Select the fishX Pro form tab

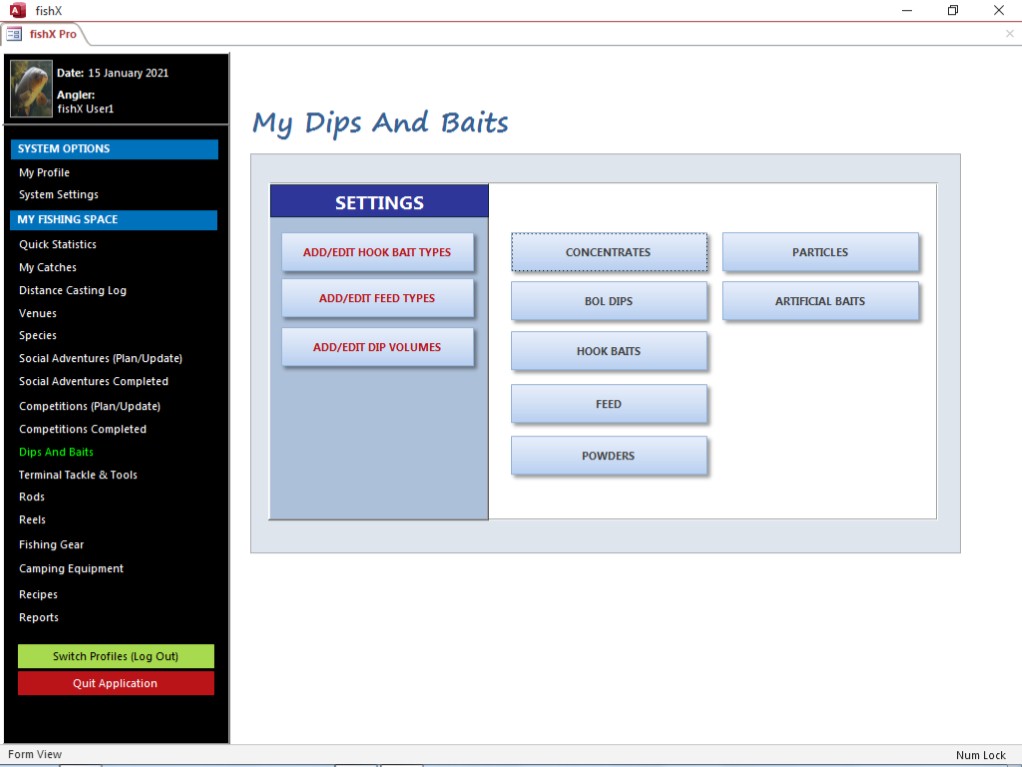tap(44, 34)
